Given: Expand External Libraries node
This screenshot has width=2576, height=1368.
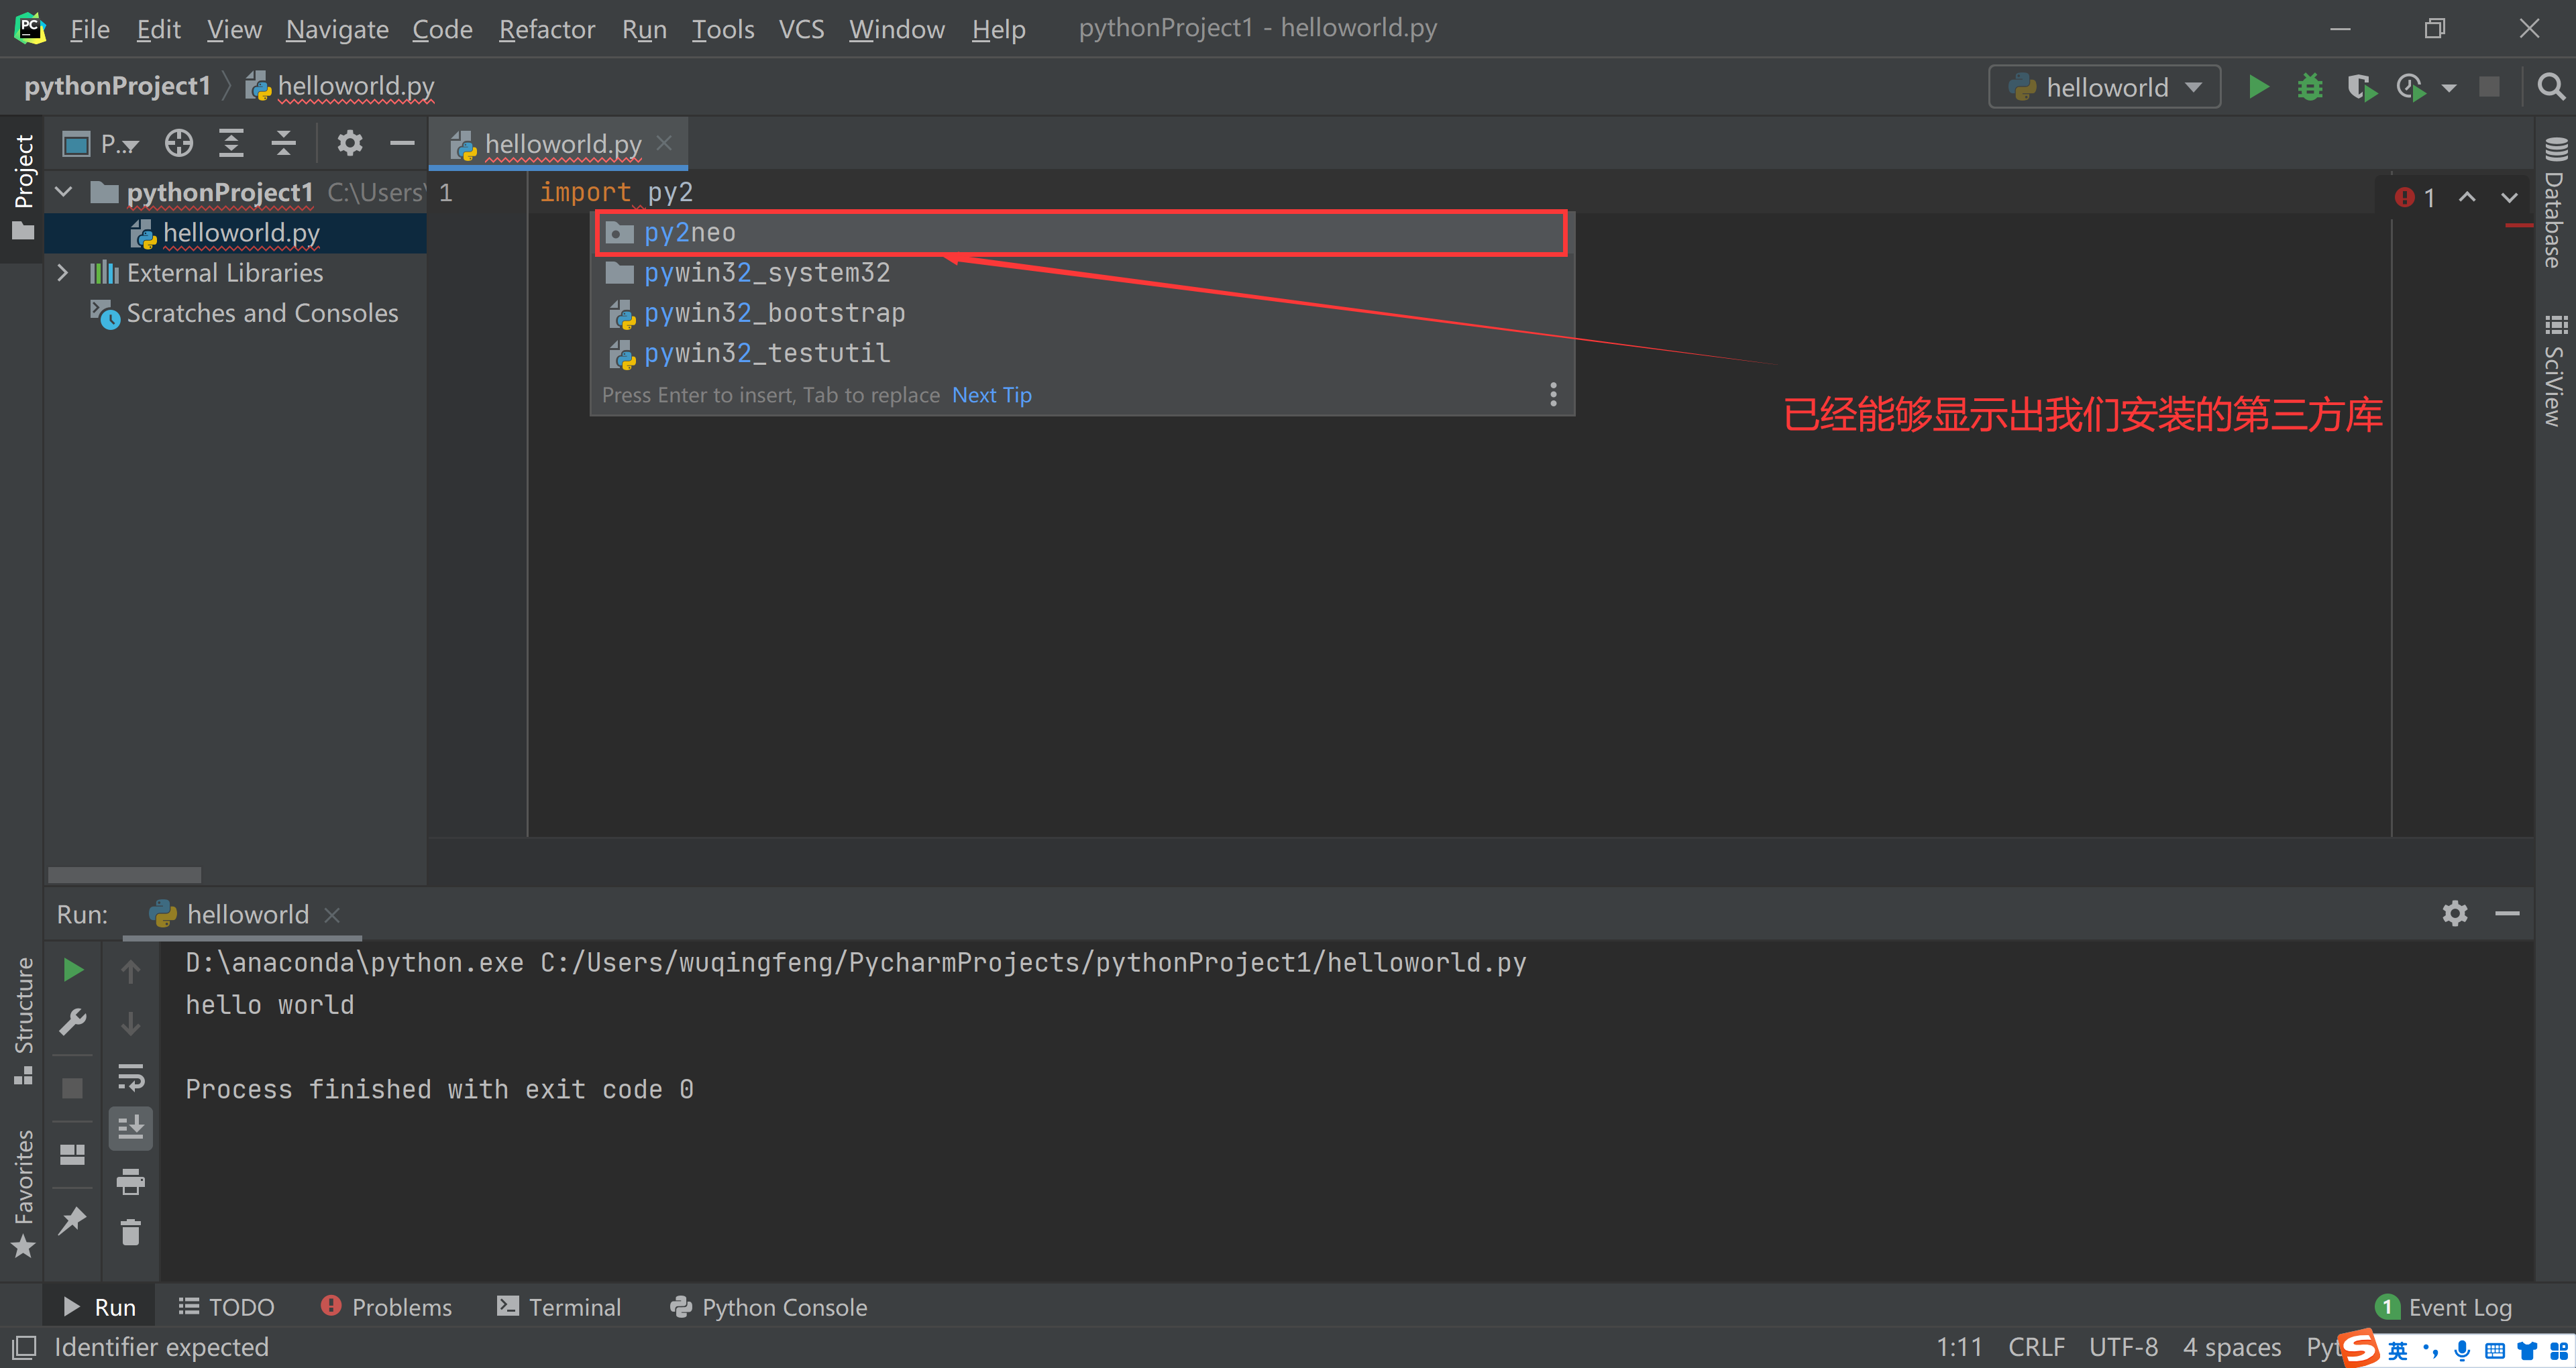Looking at the screenshot, I should click(x=63, y=272).
